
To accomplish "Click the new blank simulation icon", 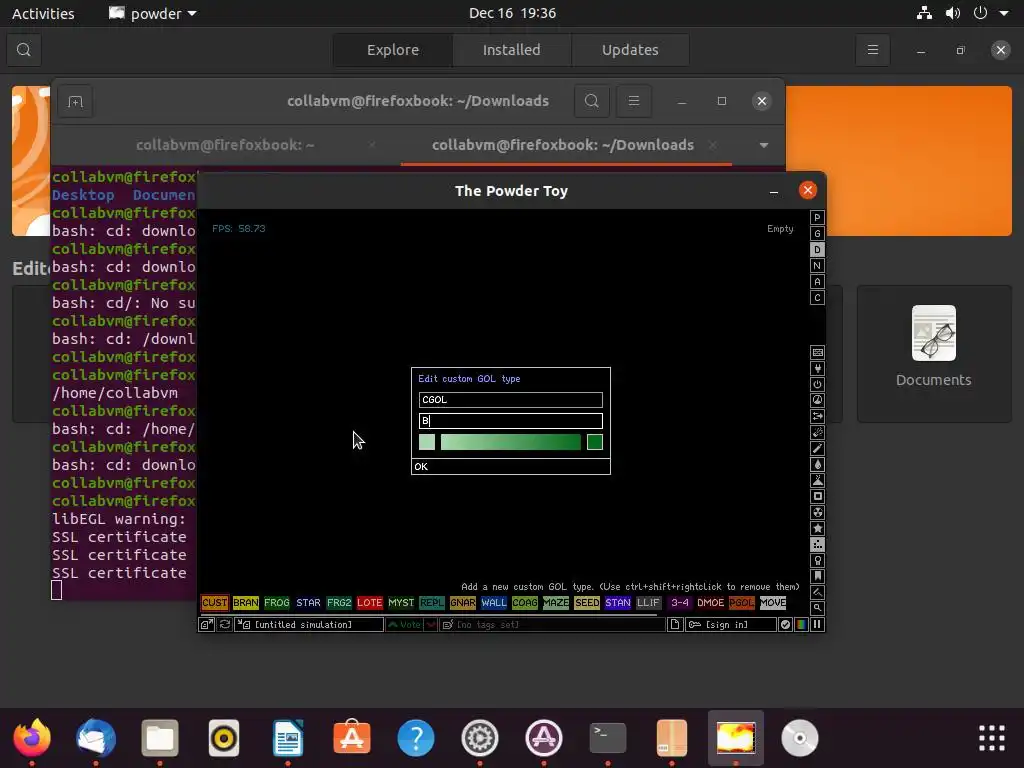I will [675, 625].
